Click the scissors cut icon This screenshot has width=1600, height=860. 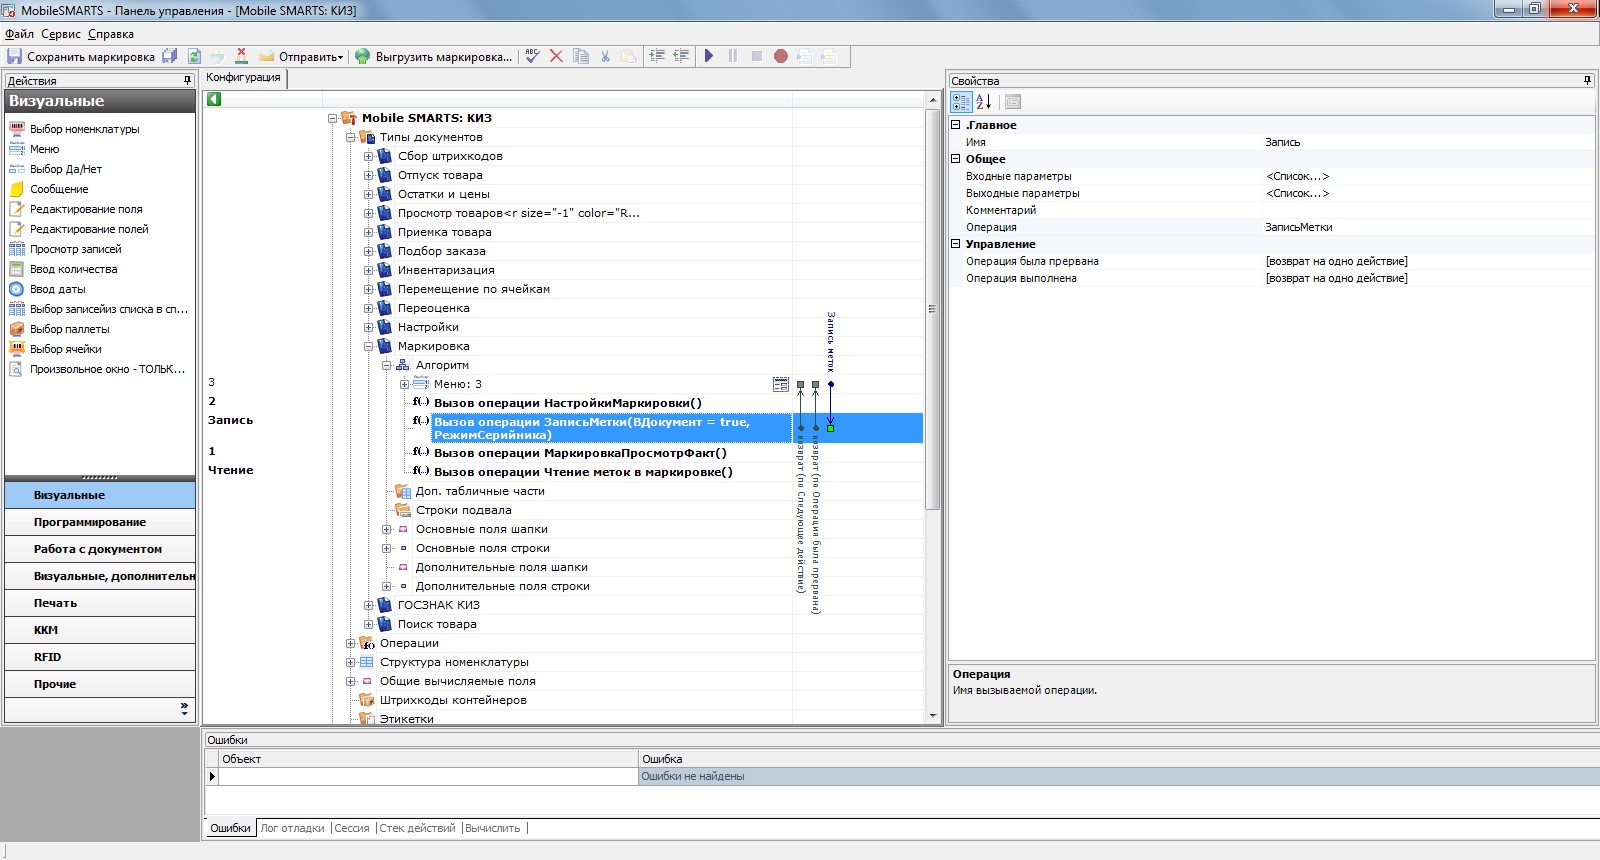click(x=605, y=56)
